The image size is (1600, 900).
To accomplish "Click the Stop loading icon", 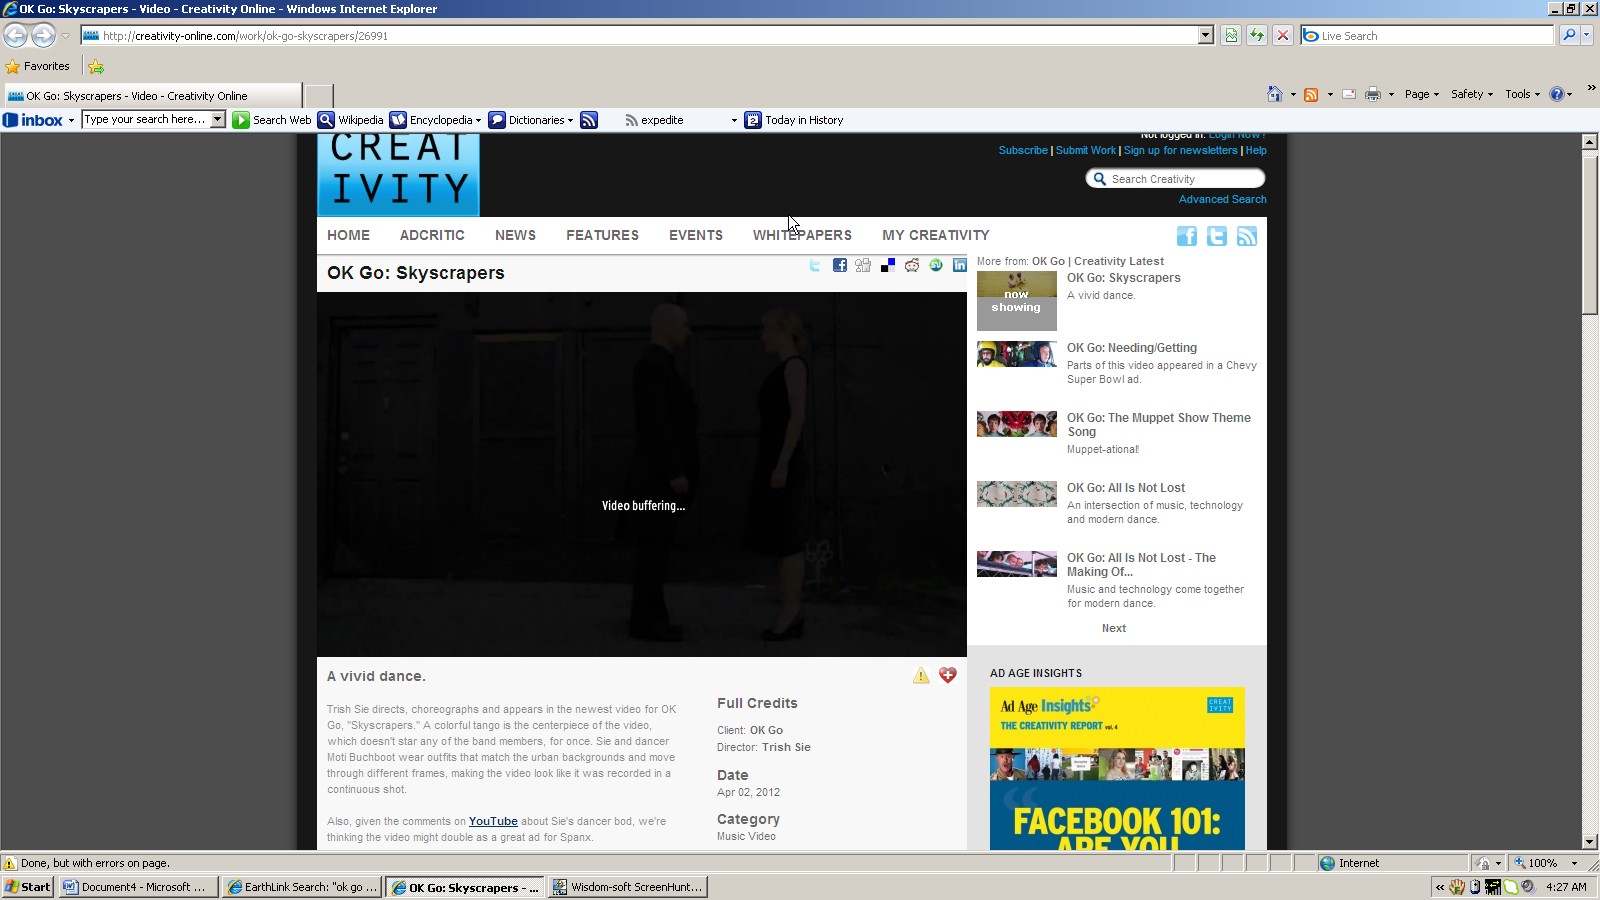I will tap(1283, 36).
